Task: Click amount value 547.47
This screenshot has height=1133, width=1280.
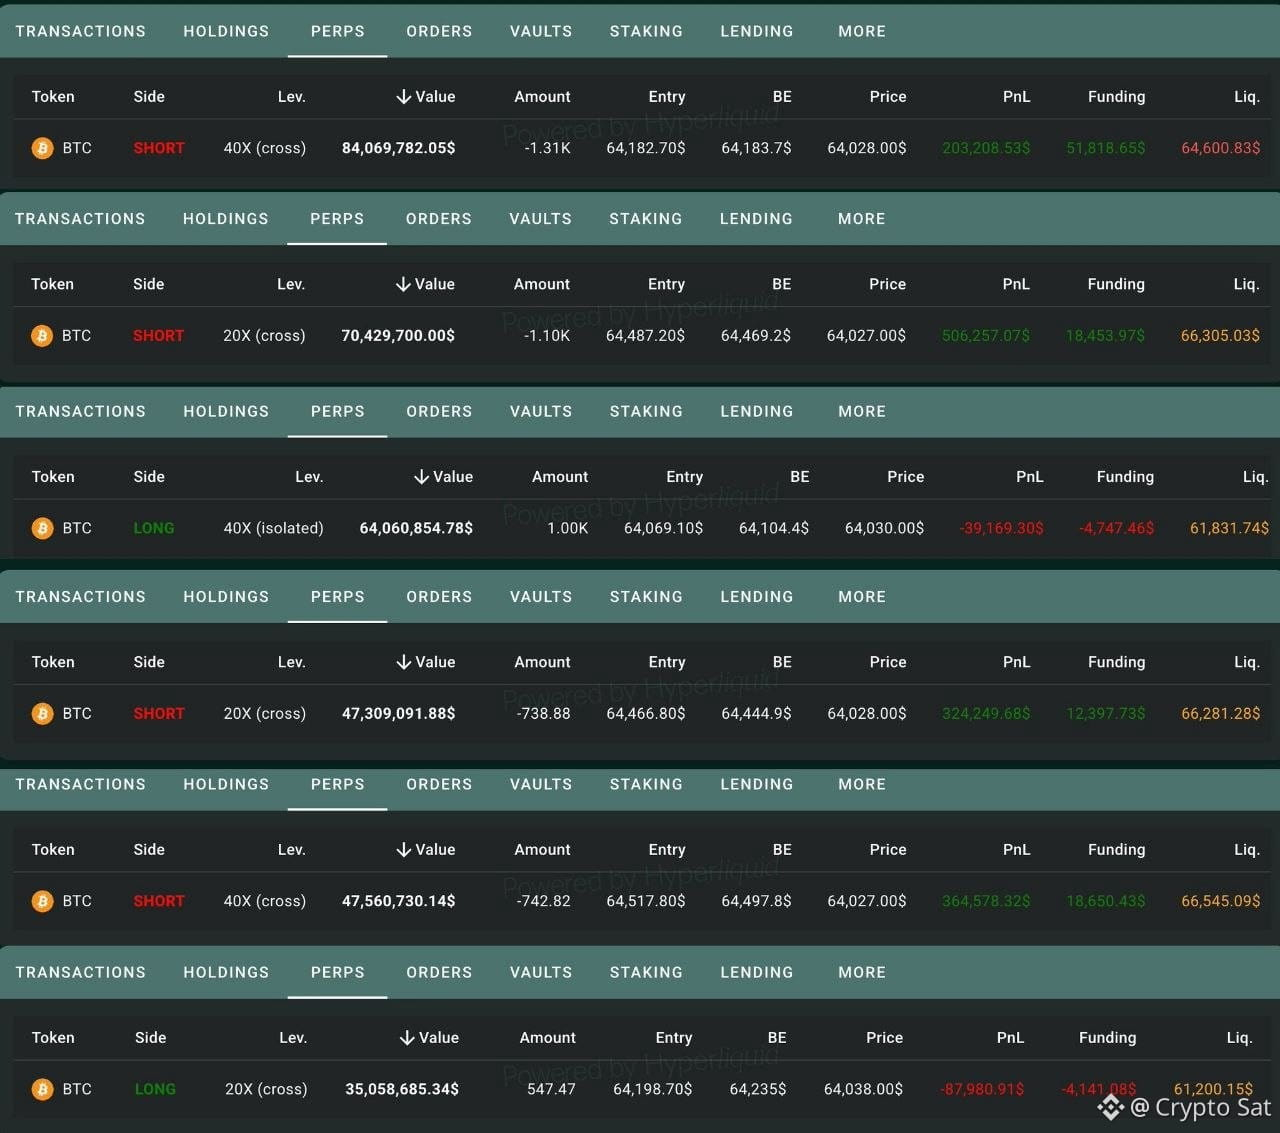Action: (551, 1089)
